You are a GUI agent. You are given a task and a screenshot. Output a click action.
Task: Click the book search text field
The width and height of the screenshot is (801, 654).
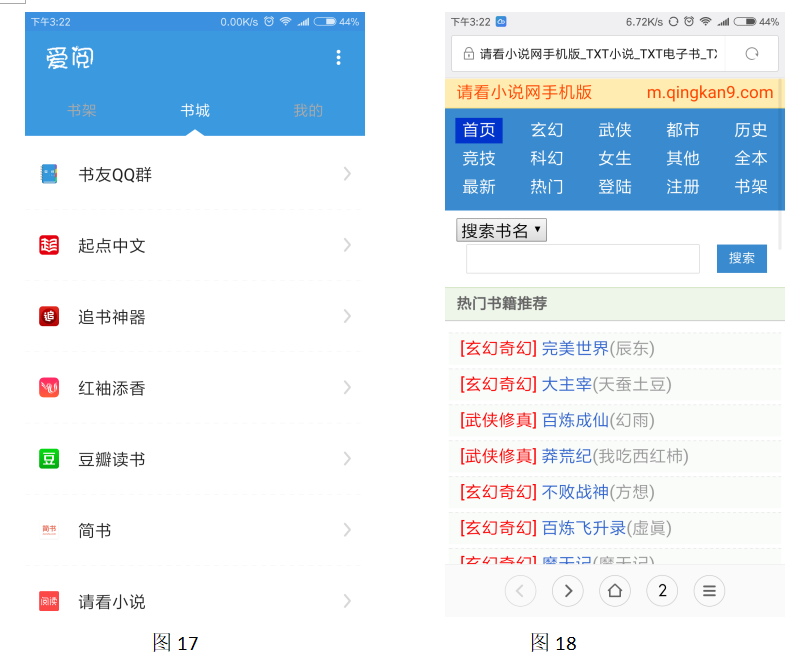click(582, 259)
